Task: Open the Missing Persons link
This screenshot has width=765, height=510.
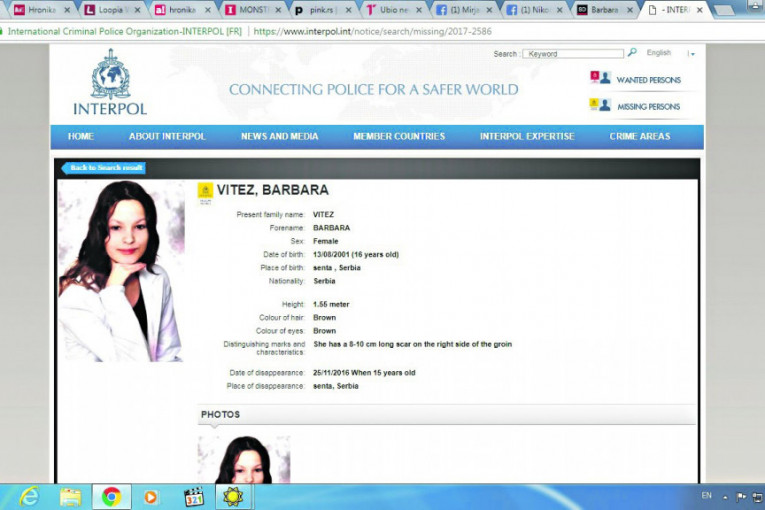Action: coord(648,106)
